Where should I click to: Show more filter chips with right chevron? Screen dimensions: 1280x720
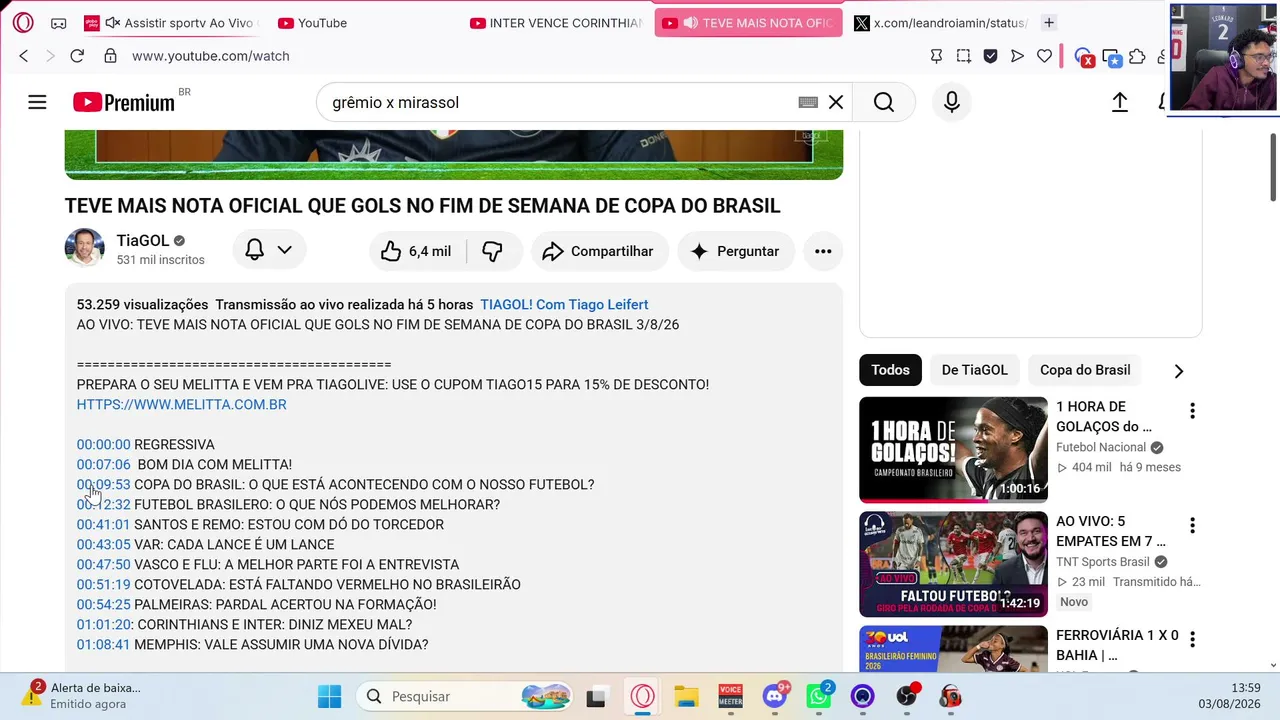(x=1179, y=371)
